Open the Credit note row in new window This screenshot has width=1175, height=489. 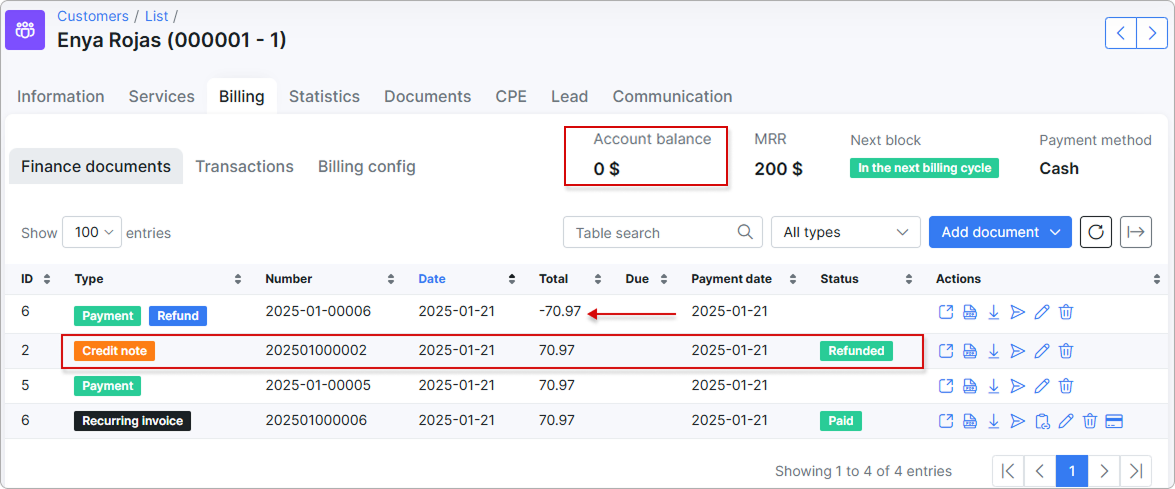[946, 350]
